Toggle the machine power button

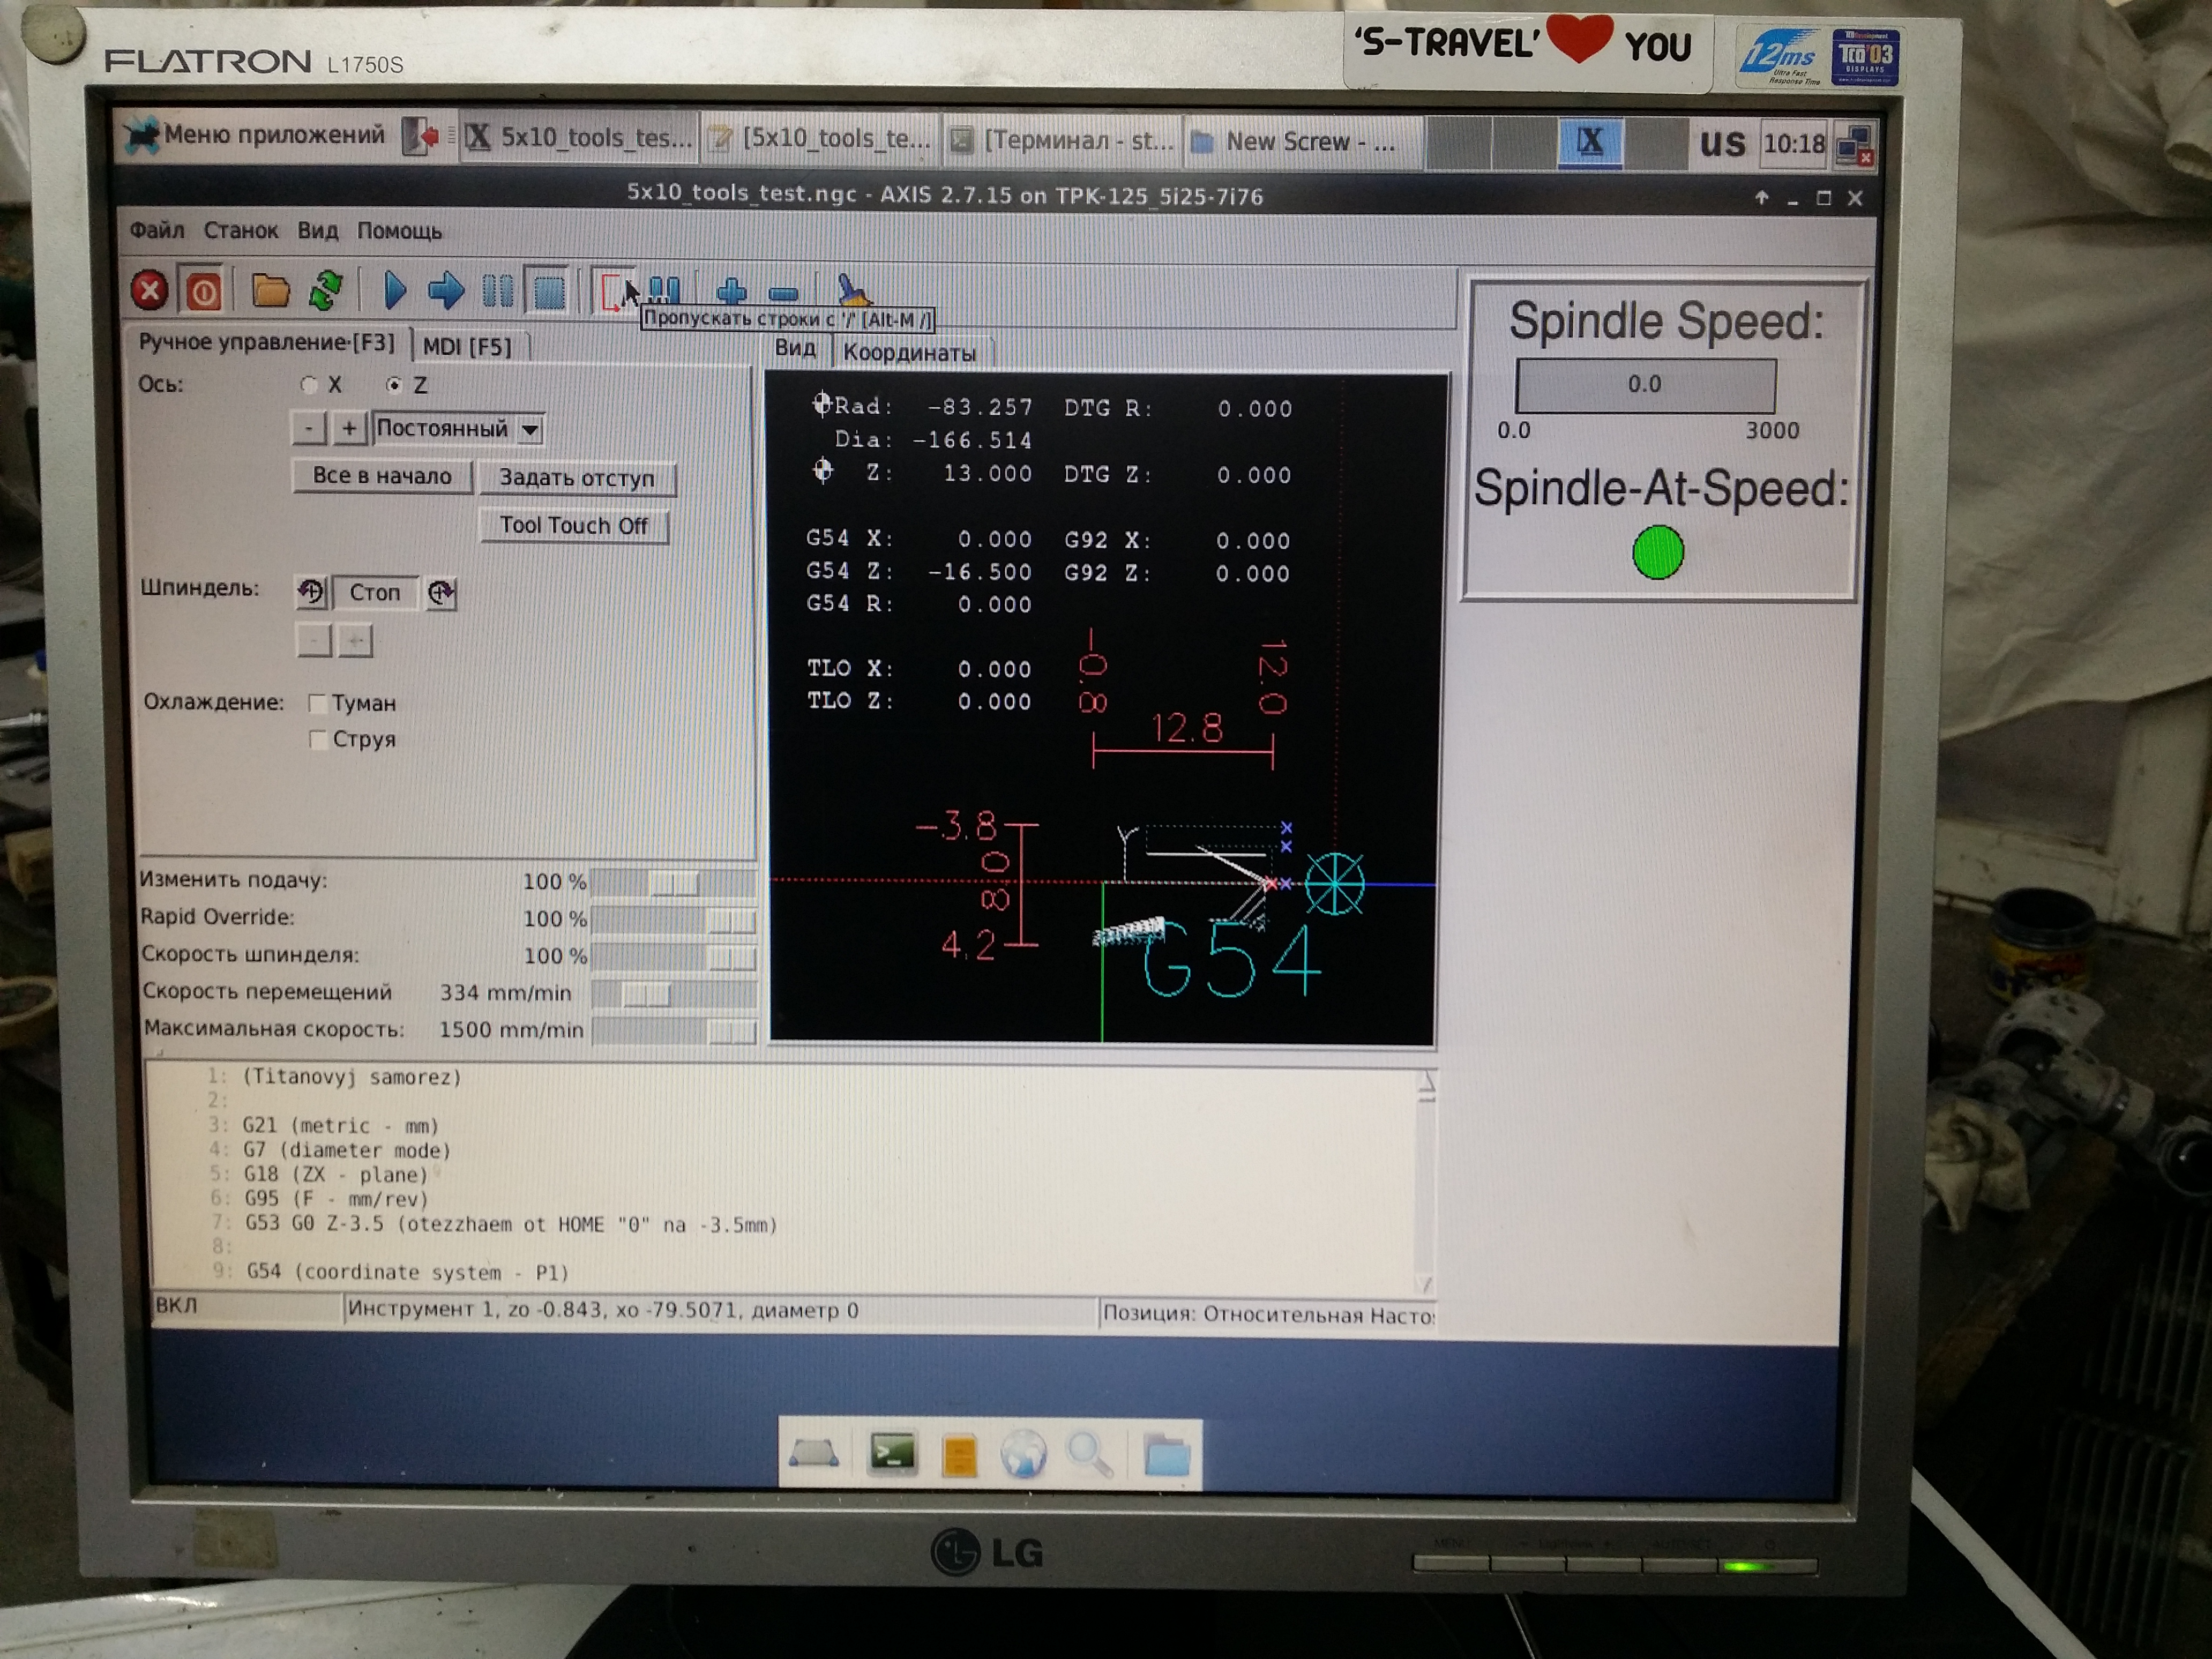pos(203,292)
